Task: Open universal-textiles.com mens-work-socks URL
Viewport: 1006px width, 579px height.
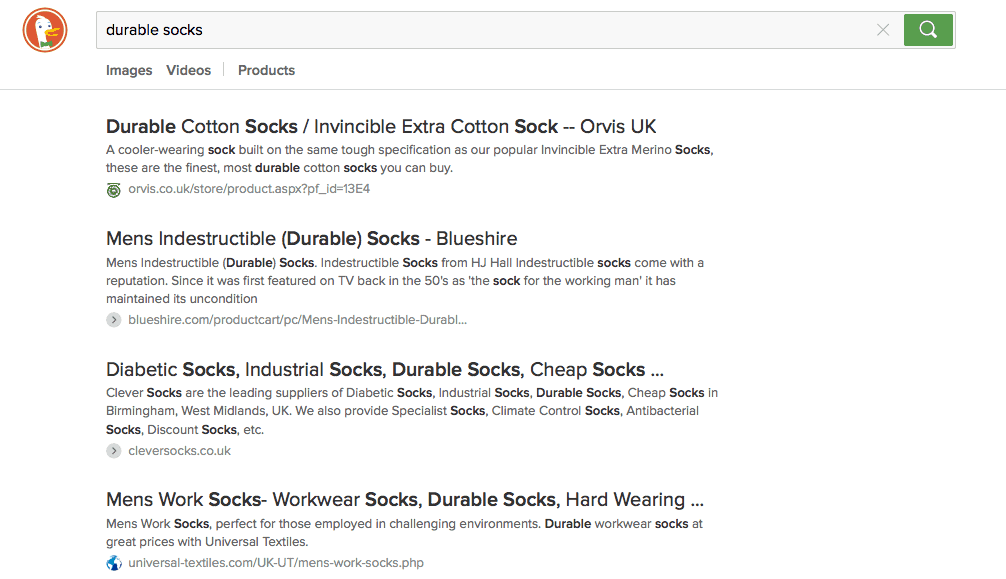Action: [276, 563]
